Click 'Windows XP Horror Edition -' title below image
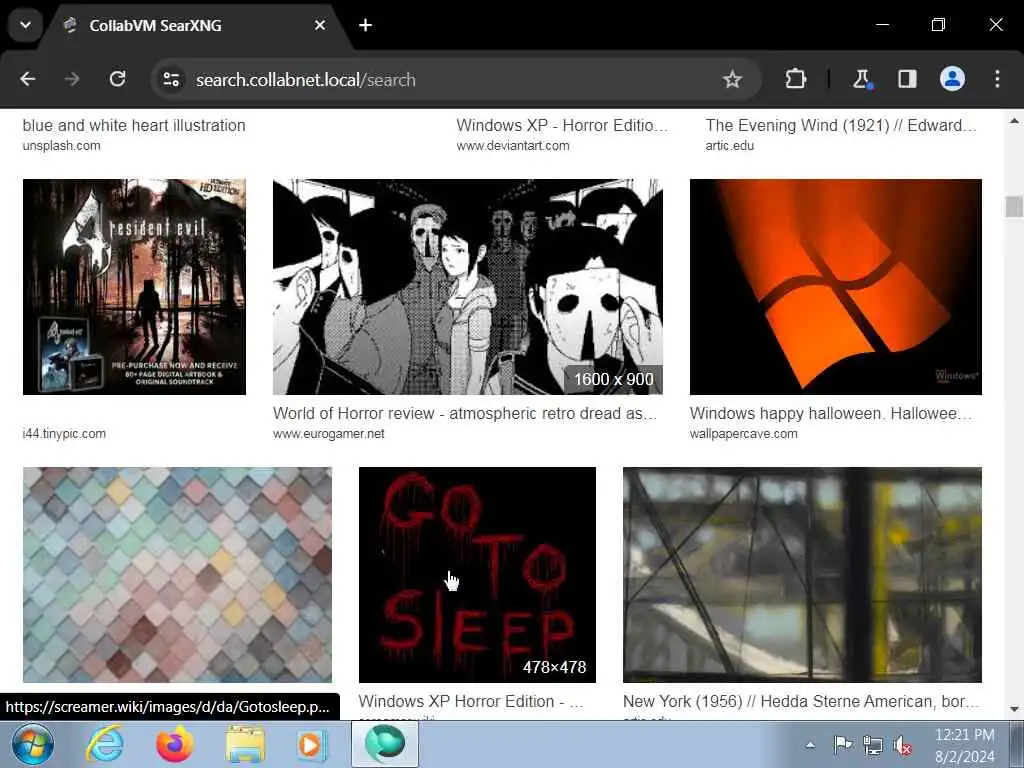This screenshot has width=1024, height=768. 471,701
